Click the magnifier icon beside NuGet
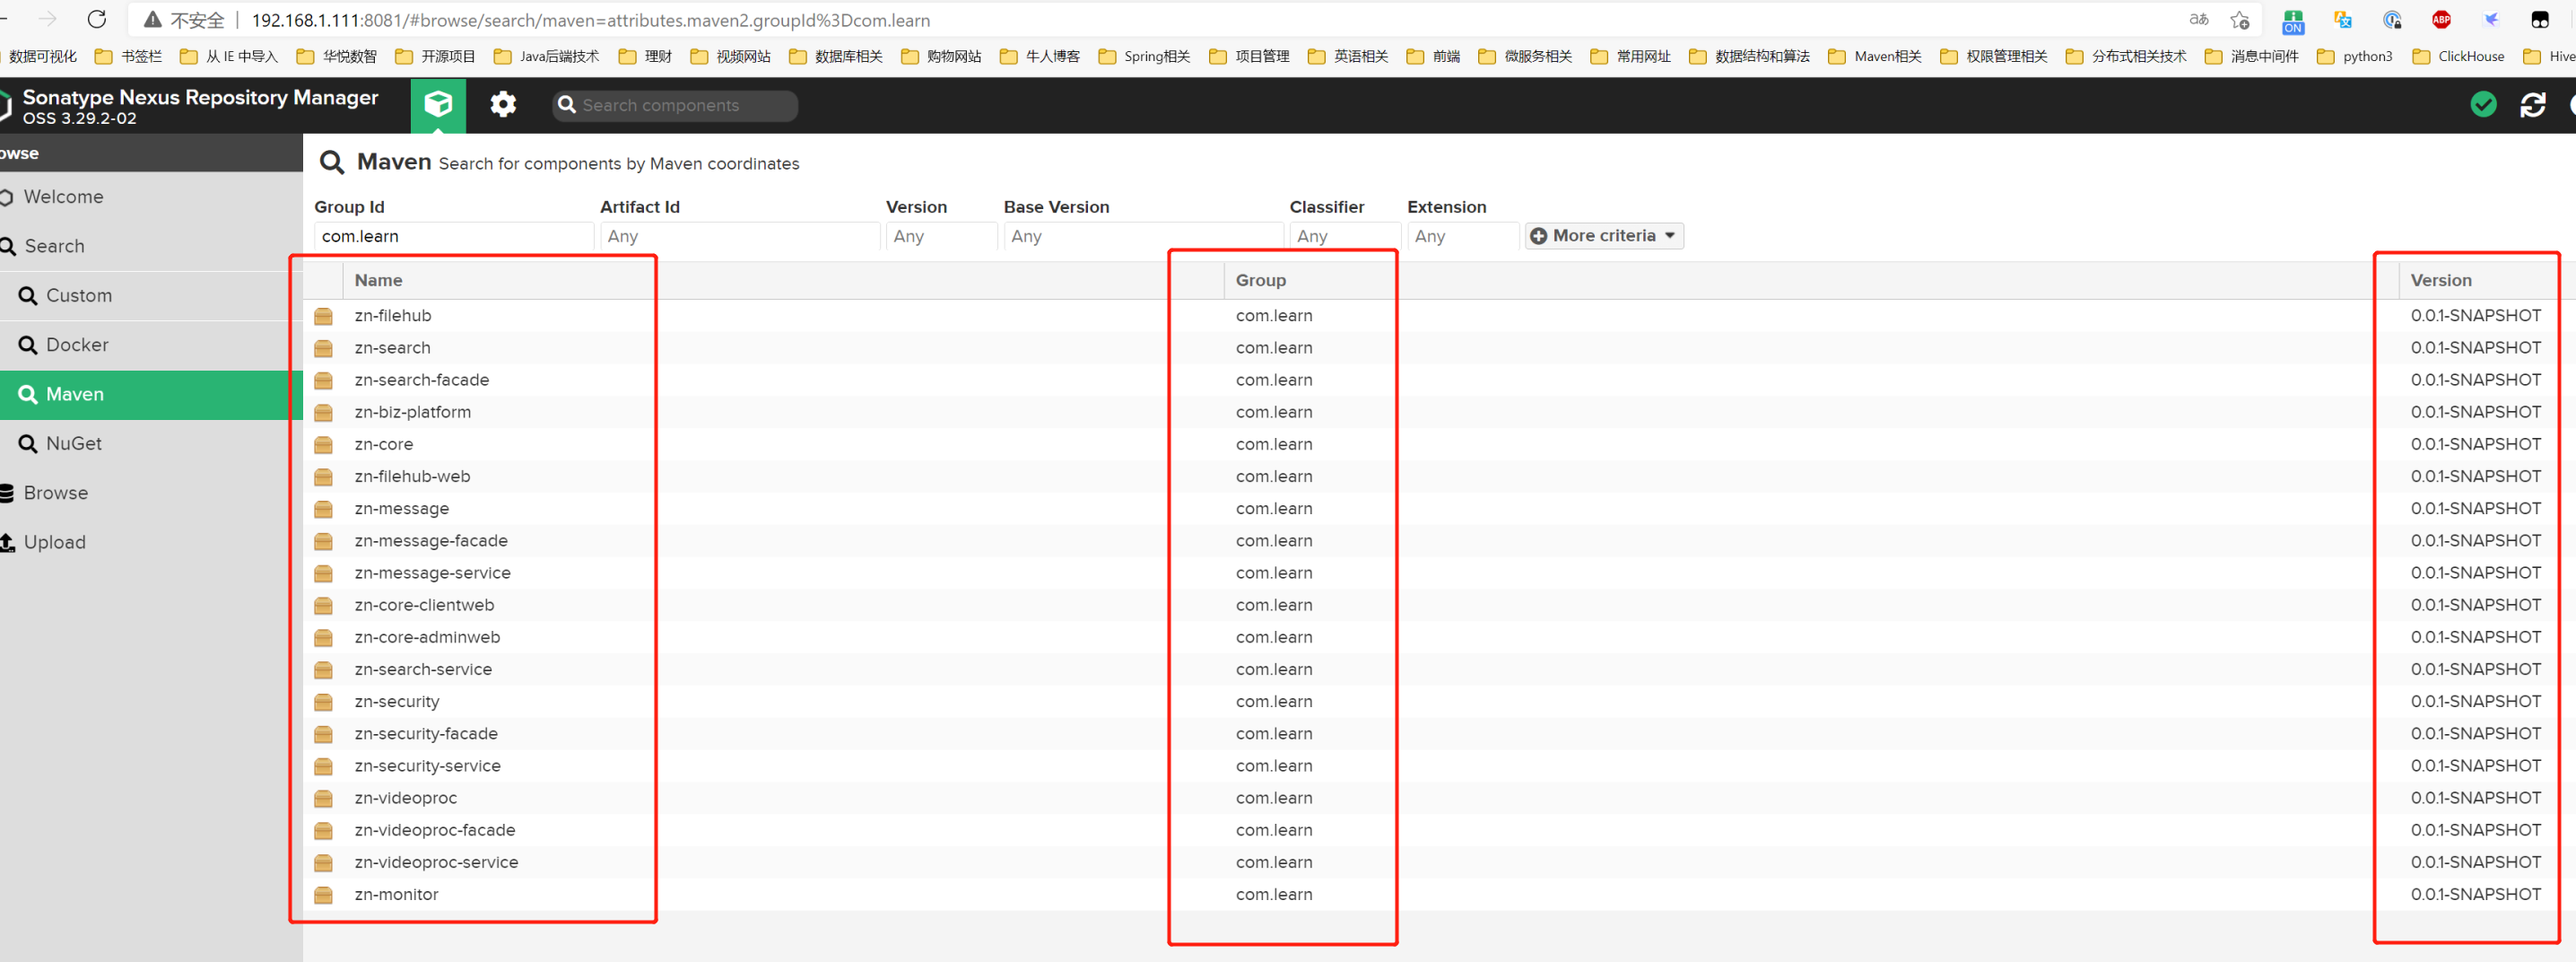Image resolution: width=2576 pixels, height=962 pixels. pos(28,444)
